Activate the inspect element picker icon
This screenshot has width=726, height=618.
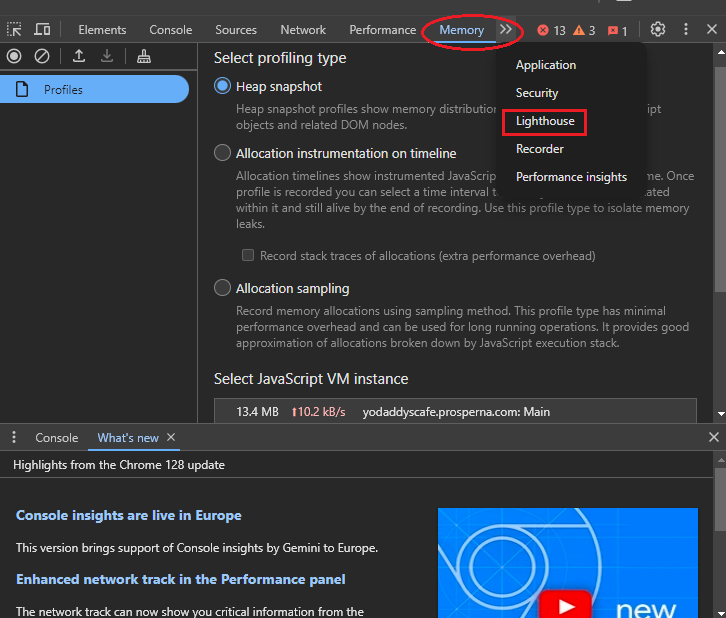[x=14, y=30]
